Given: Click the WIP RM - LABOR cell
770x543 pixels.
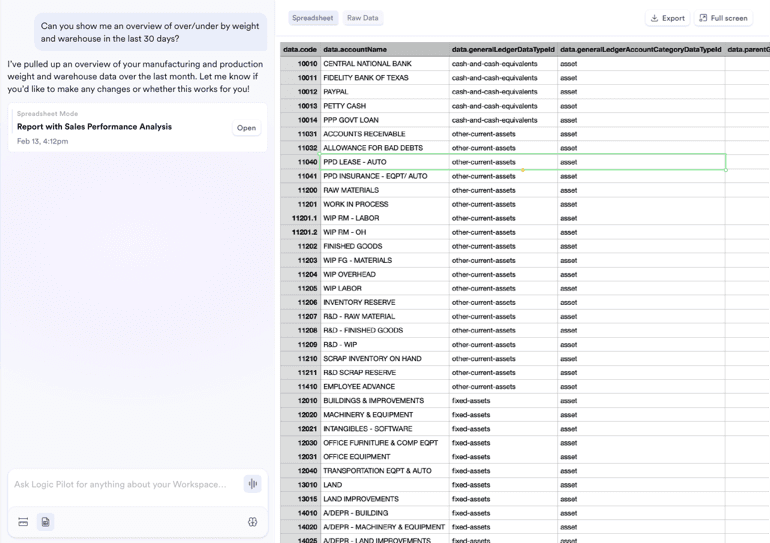Looking at the screenshot, I should (x=385, y=218).
